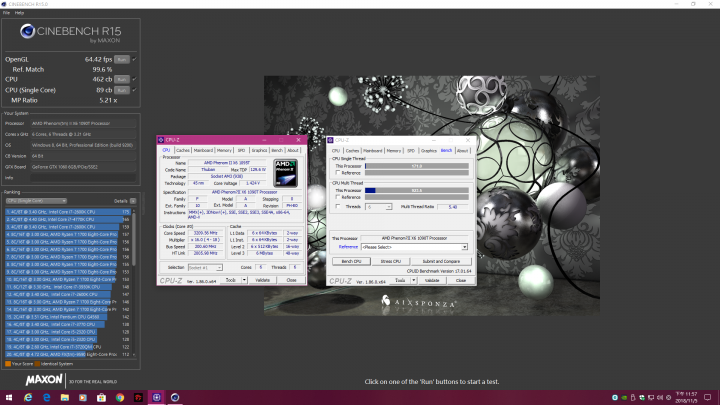The height and width of the screenshot is (405, 720).
Task: Click the AMD Phenom II logo in CPU-Z
Action: pos(285,173)
